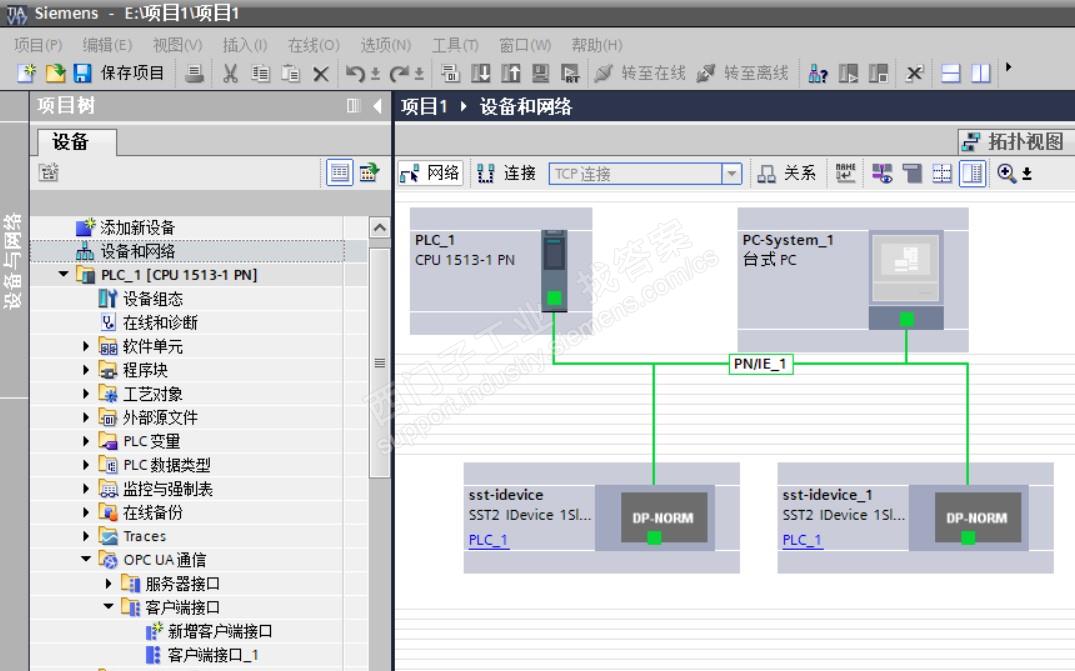
Task: Open the 选项(N) menu
Action: (x=386, y=45)
